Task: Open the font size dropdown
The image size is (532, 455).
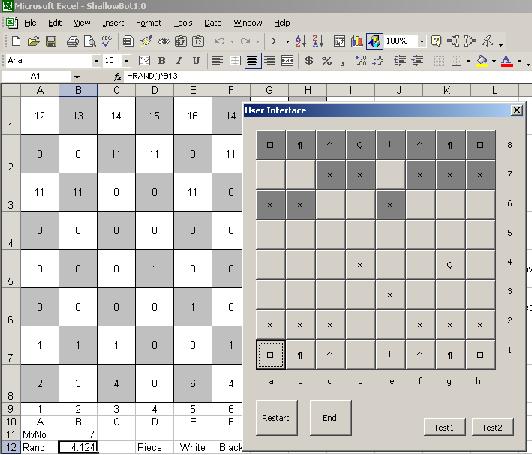Action: [x=126, y=61]
